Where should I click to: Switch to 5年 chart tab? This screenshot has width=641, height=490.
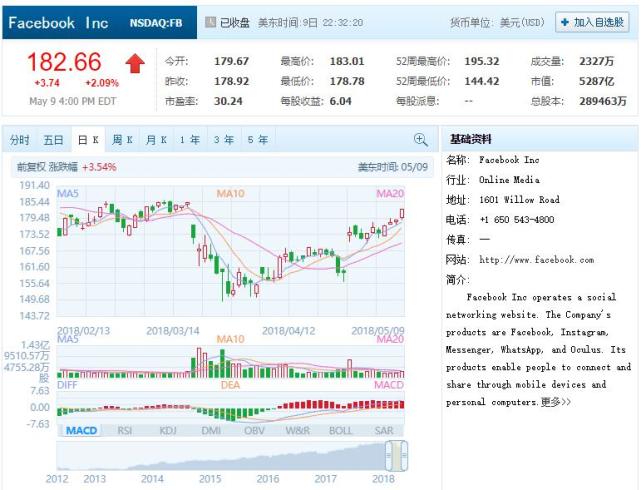point(258,140)
